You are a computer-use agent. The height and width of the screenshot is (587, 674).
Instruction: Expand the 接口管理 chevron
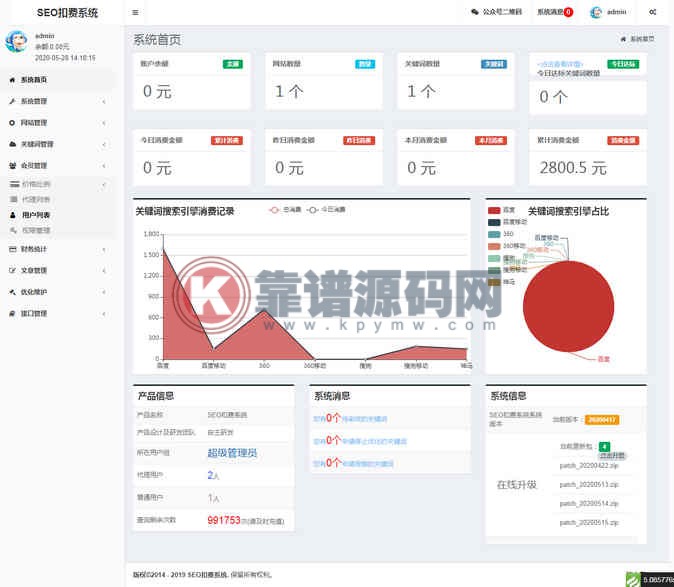104,314
